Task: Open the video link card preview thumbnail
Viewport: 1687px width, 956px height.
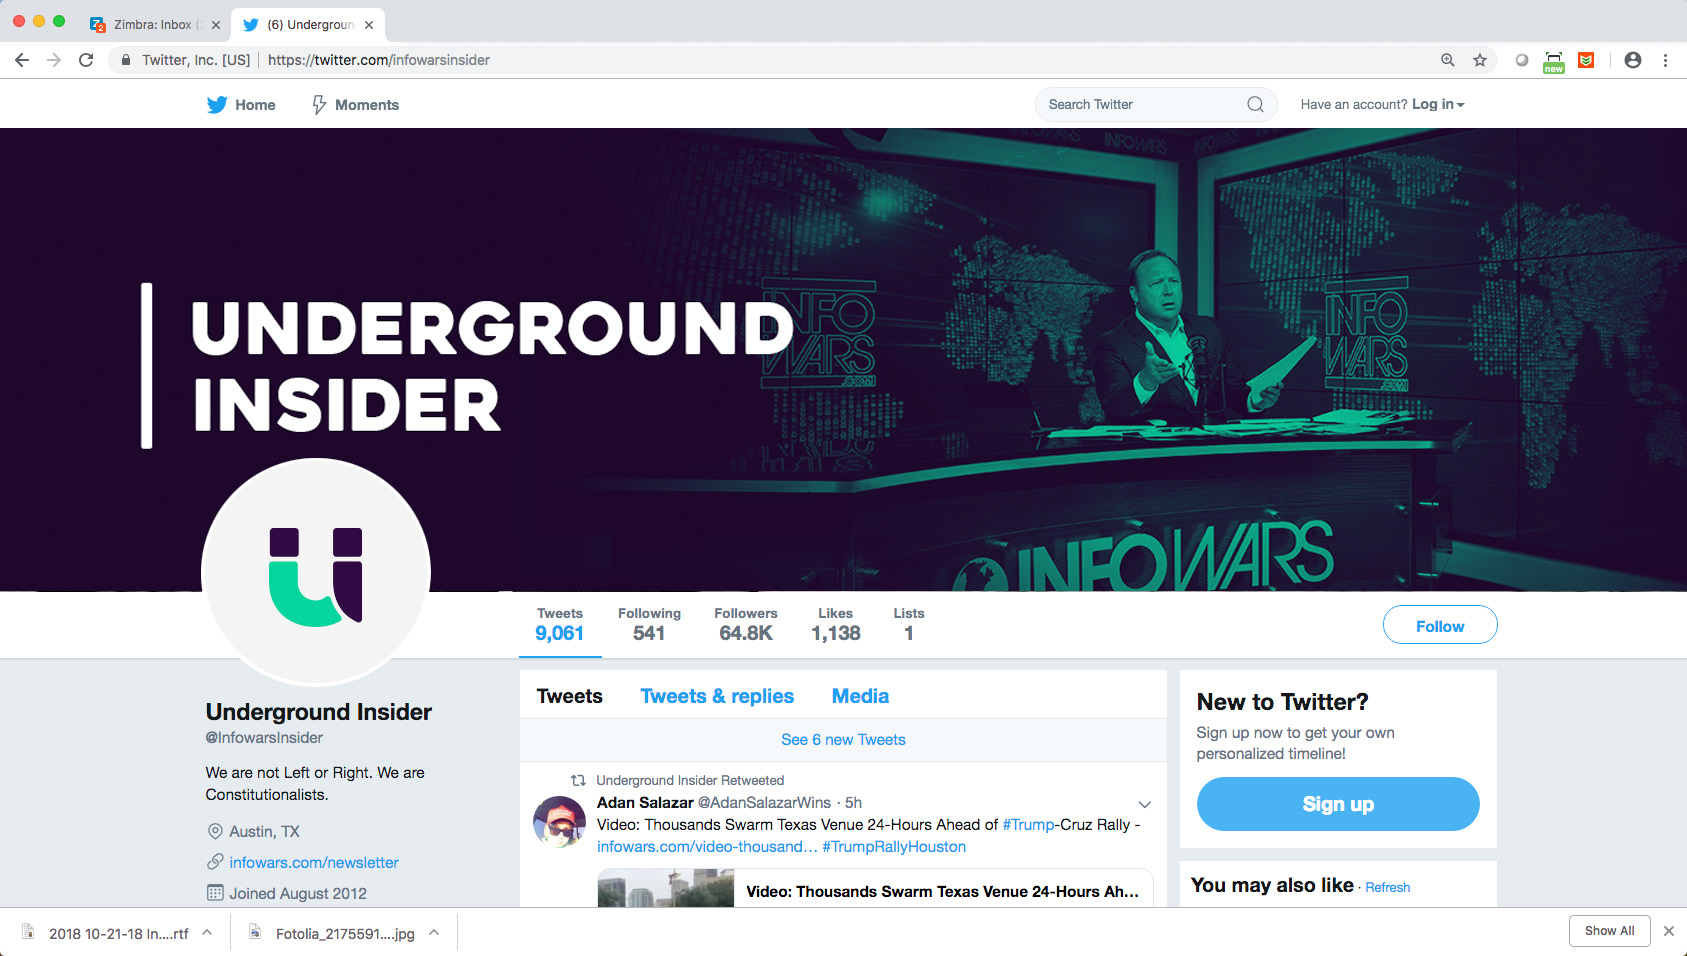Action: (666, 888)
